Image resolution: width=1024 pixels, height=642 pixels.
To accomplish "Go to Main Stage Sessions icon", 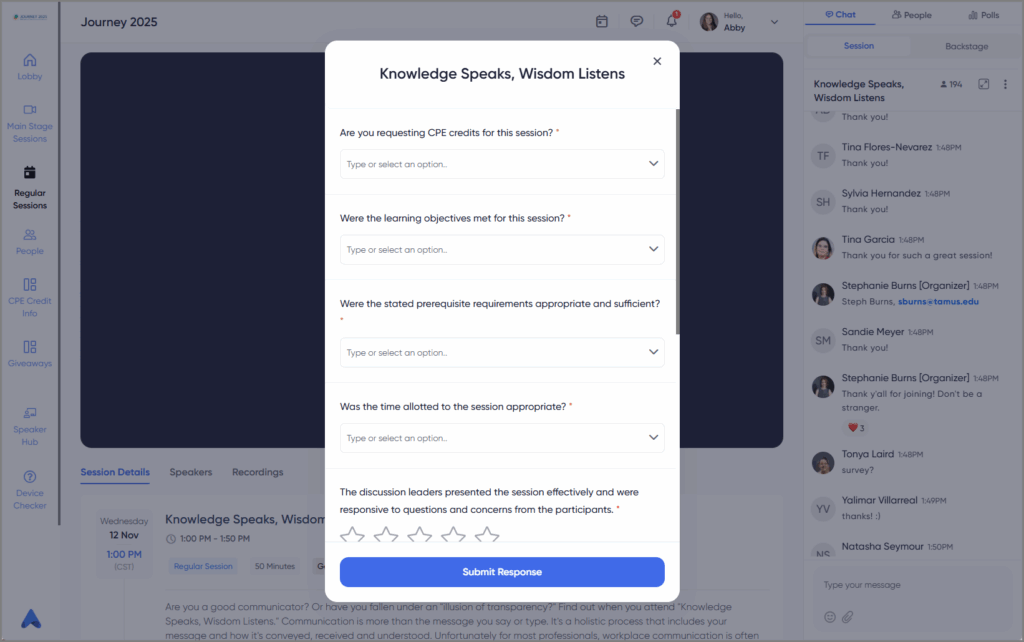I will coord(30,109).
